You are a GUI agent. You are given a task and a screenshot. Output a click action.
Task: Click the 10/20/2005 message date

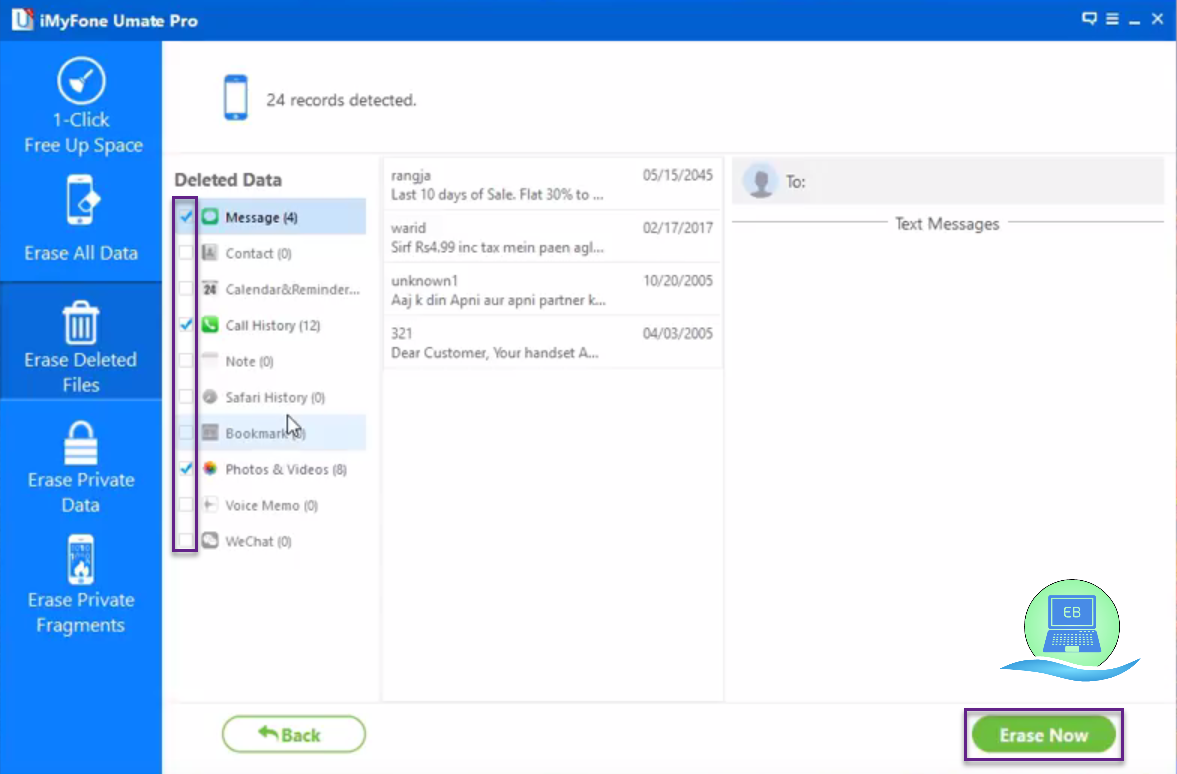point(677,280)
